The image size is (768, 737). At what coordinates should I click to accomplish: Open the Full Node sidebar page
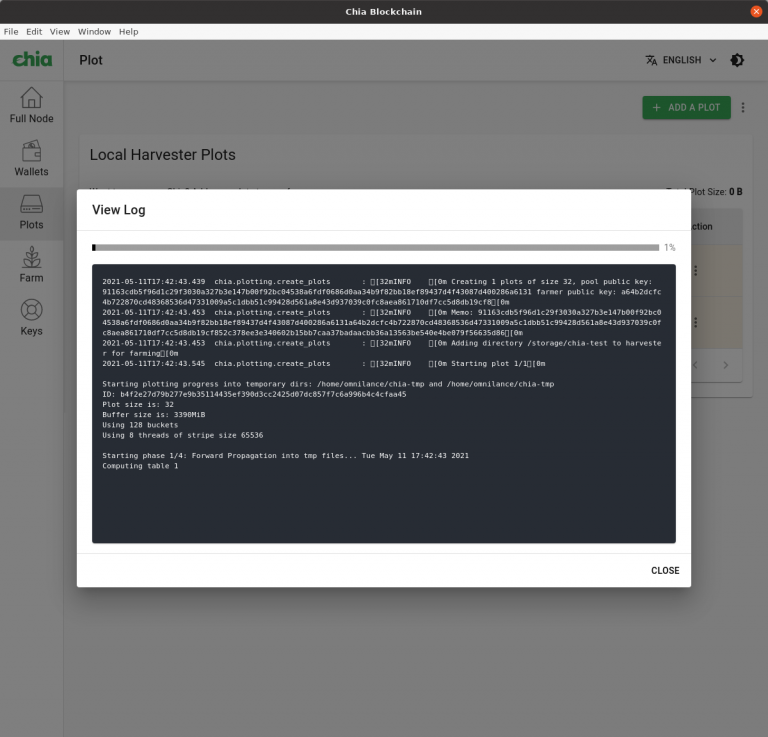click(x=31, y=105)
